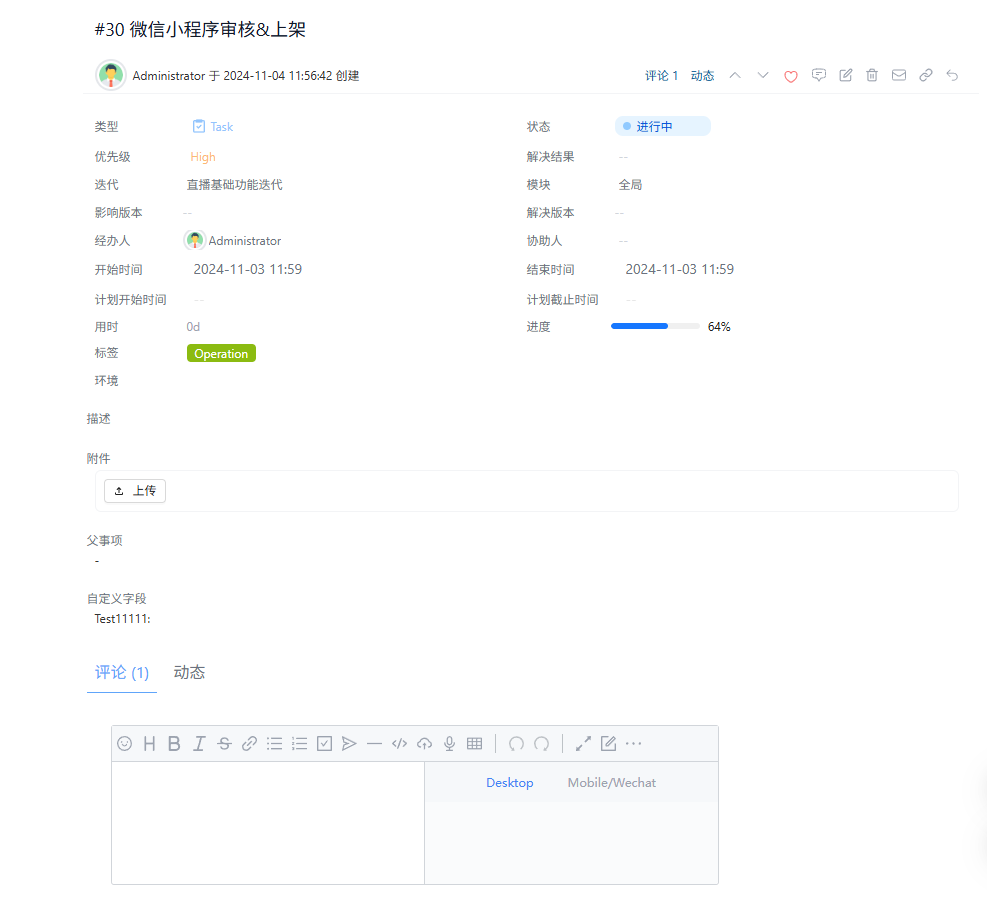Delete issue with trash icon
This screenshot has width=987, height=905.
872,76
